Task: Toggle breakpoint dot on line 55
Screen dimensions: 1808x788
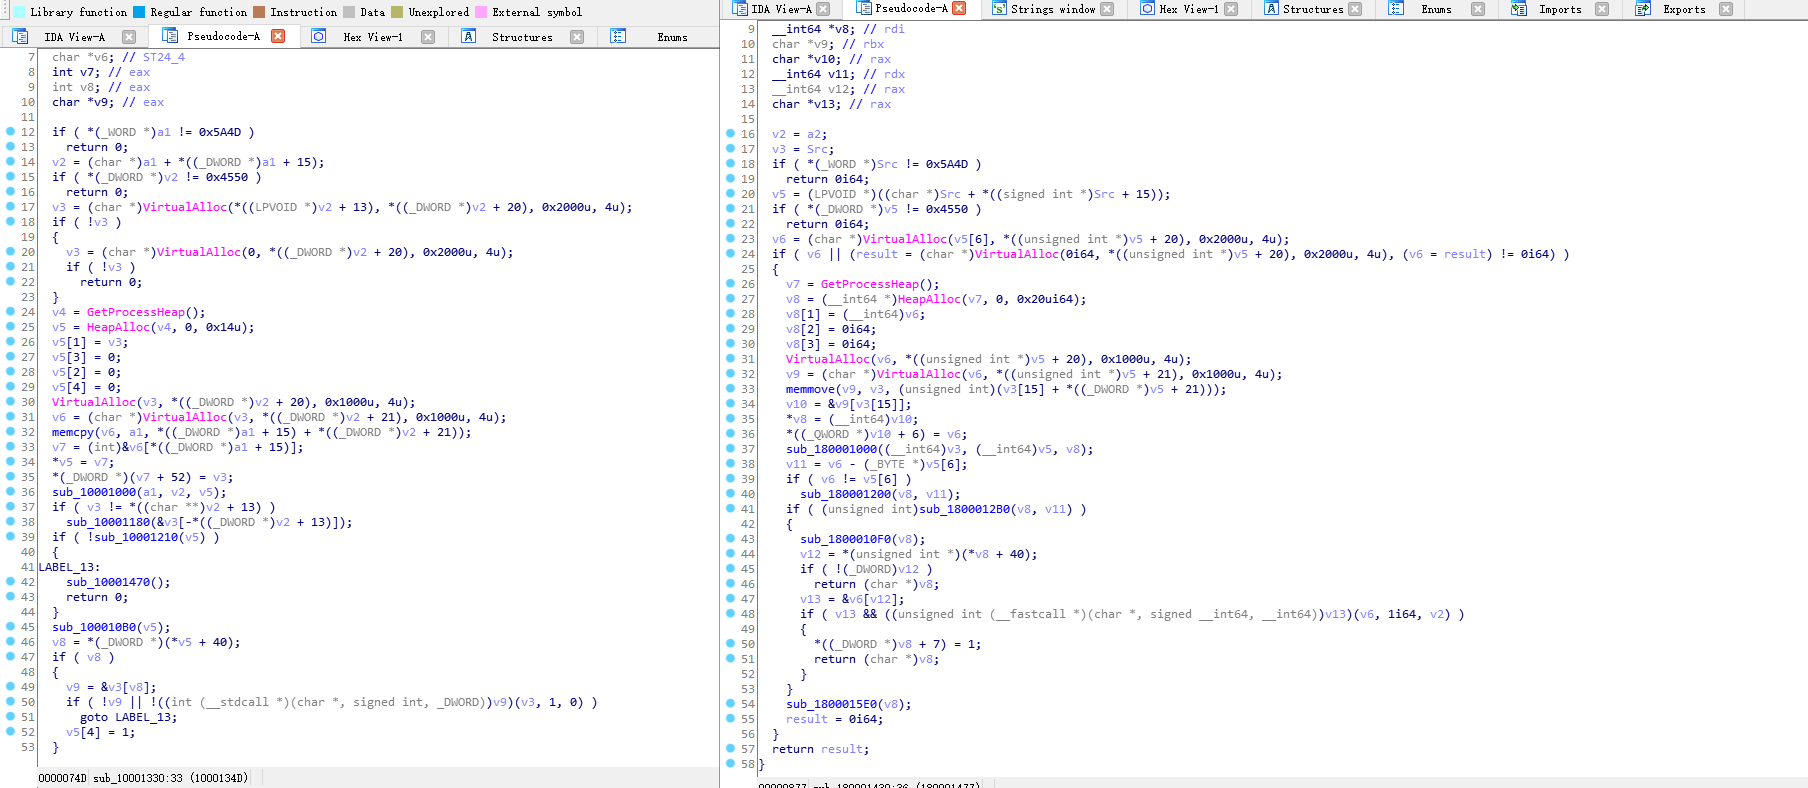Action: [730, 719]
